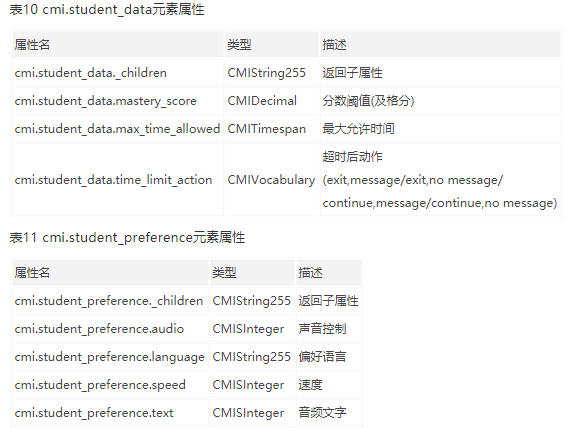Click the 属性名 header in table 10
The height and width of the screenshot is (428, 572).
118,45
